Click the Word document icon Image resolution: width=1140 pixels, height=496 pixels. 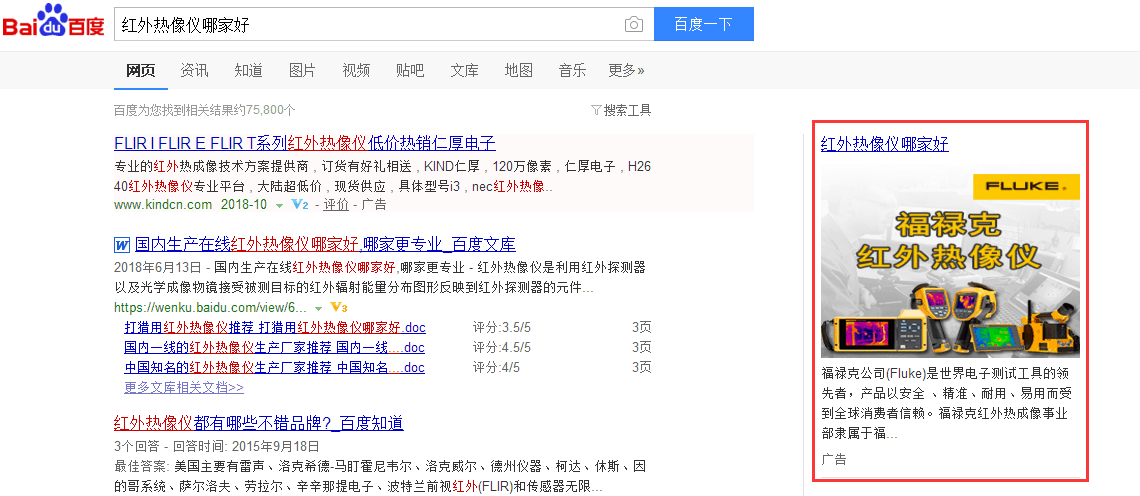121,244
